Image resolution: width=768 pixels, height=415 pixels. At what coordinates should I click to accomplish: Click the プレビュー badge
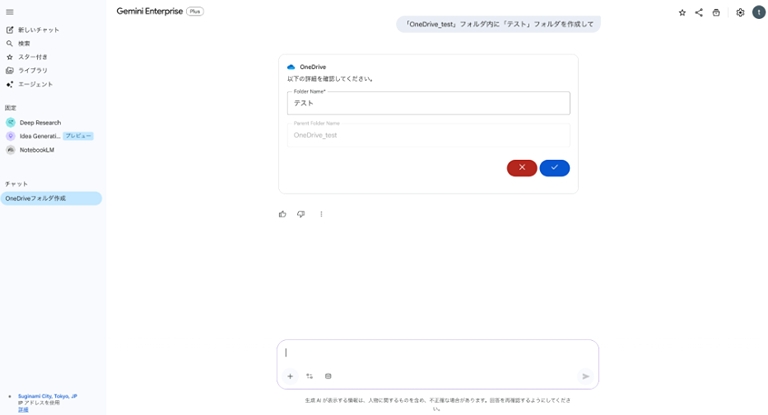pos(78,136)
